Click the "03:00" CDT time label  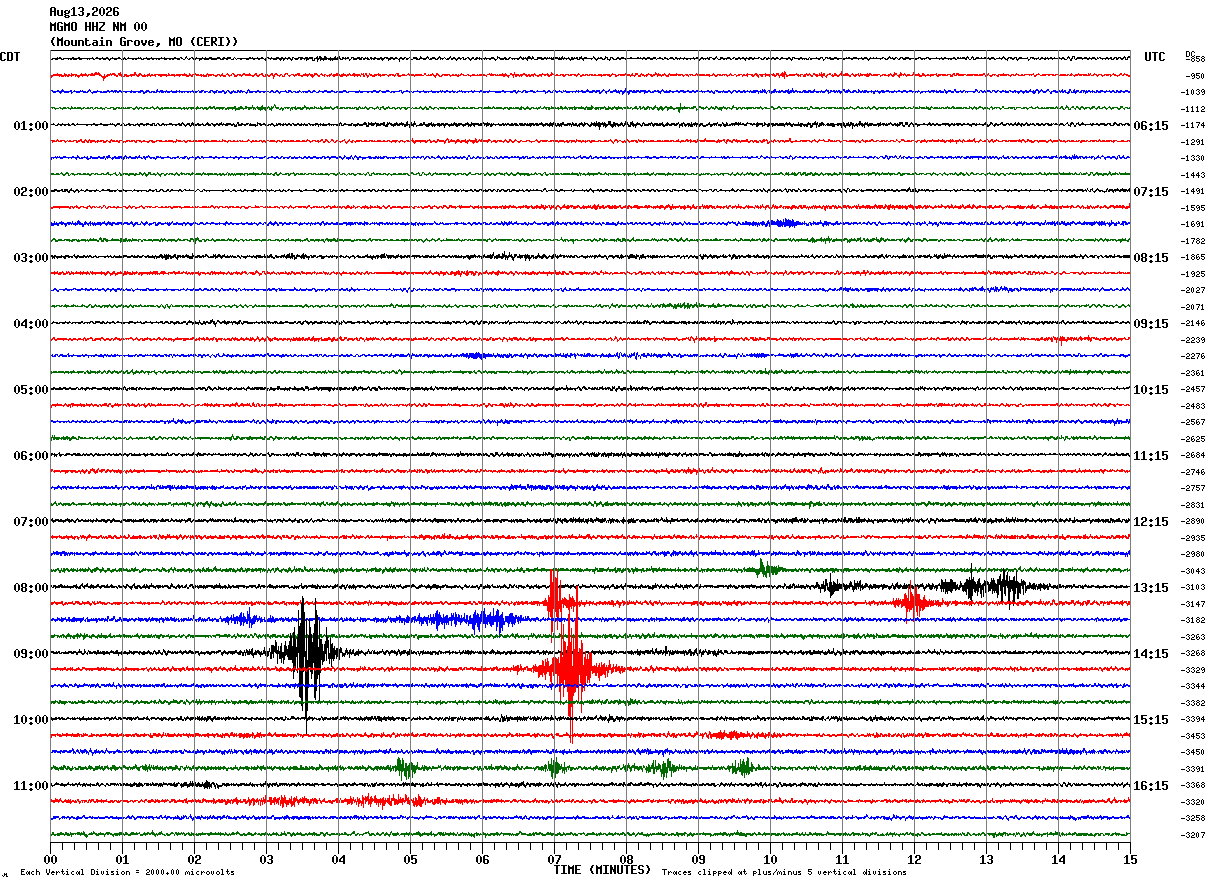pyautogui.click(x=30, y=258)
